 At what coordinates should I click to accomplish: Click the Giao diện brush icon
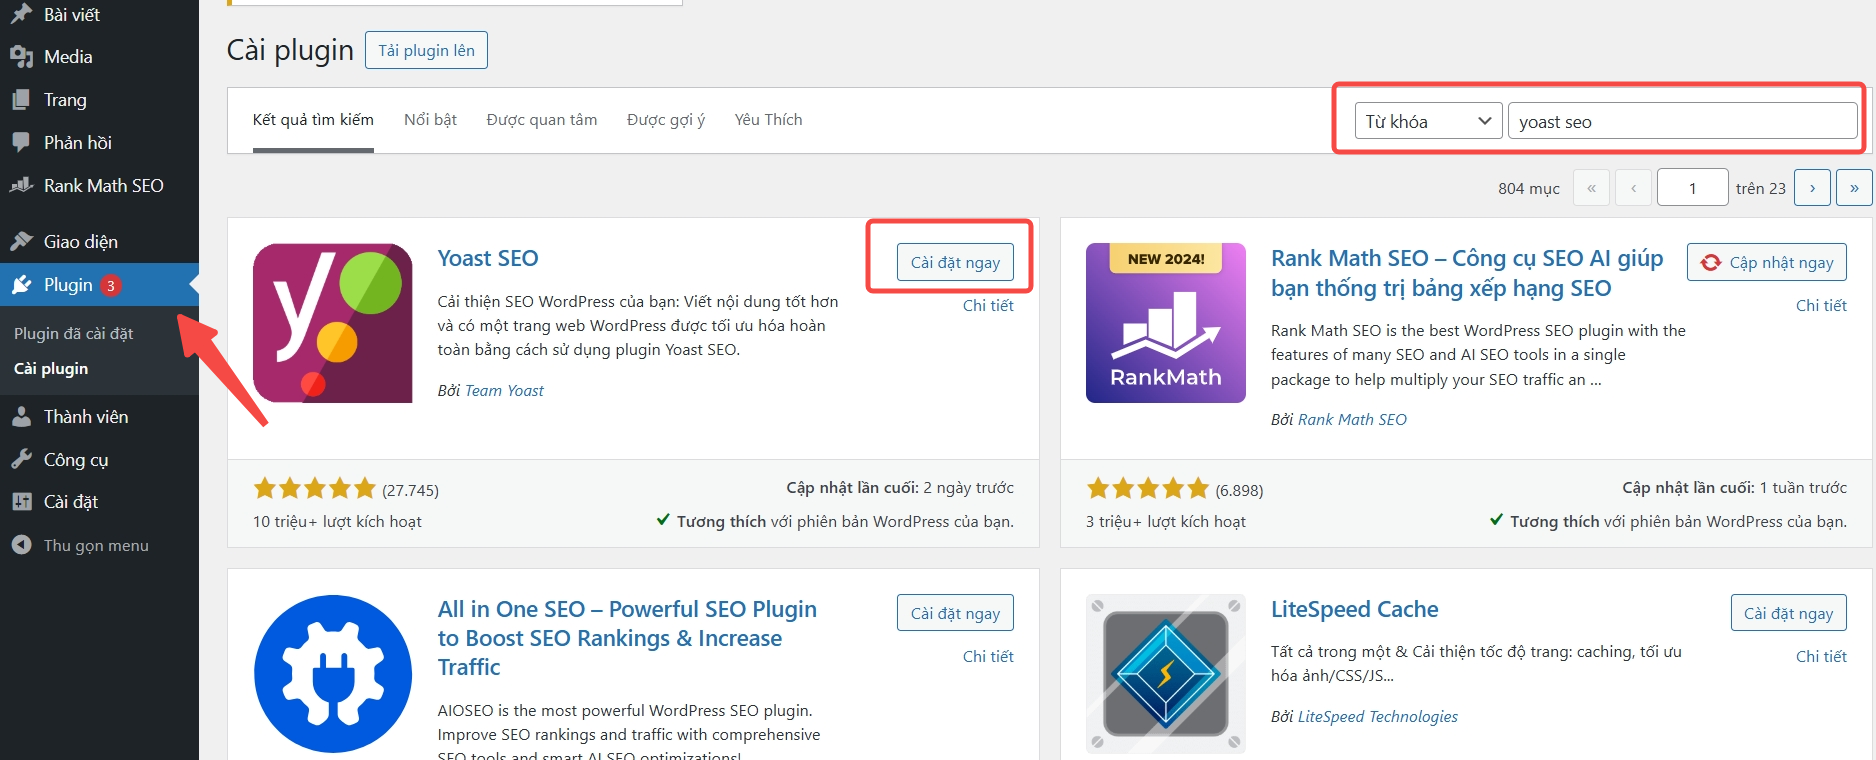(21, 241)
